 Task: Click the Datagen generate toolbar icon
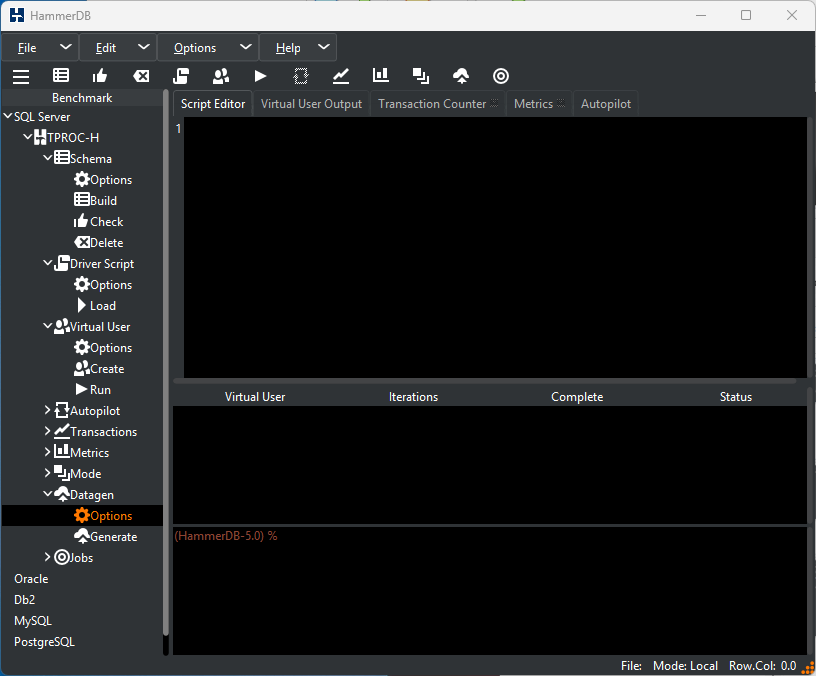[x=461, y=76]
